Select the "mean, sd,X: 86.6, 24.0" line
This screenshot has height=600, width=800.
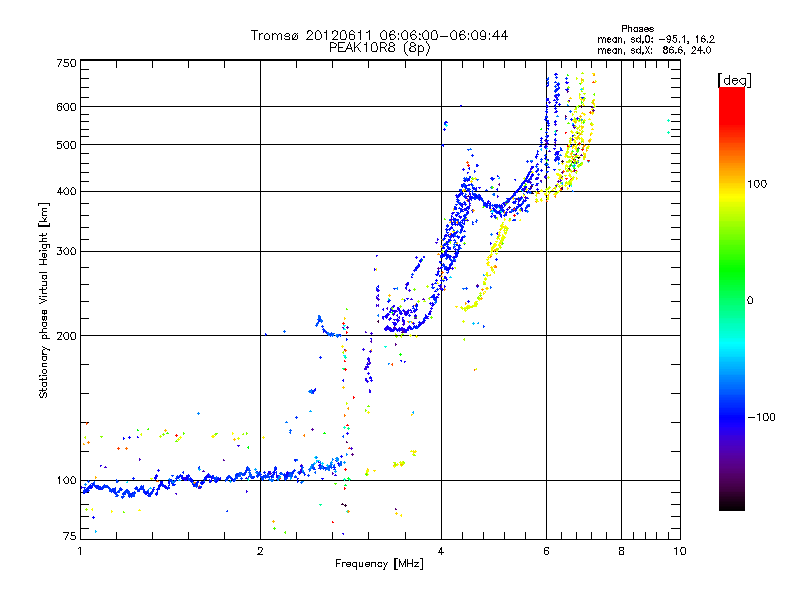[x=654, y=50]
